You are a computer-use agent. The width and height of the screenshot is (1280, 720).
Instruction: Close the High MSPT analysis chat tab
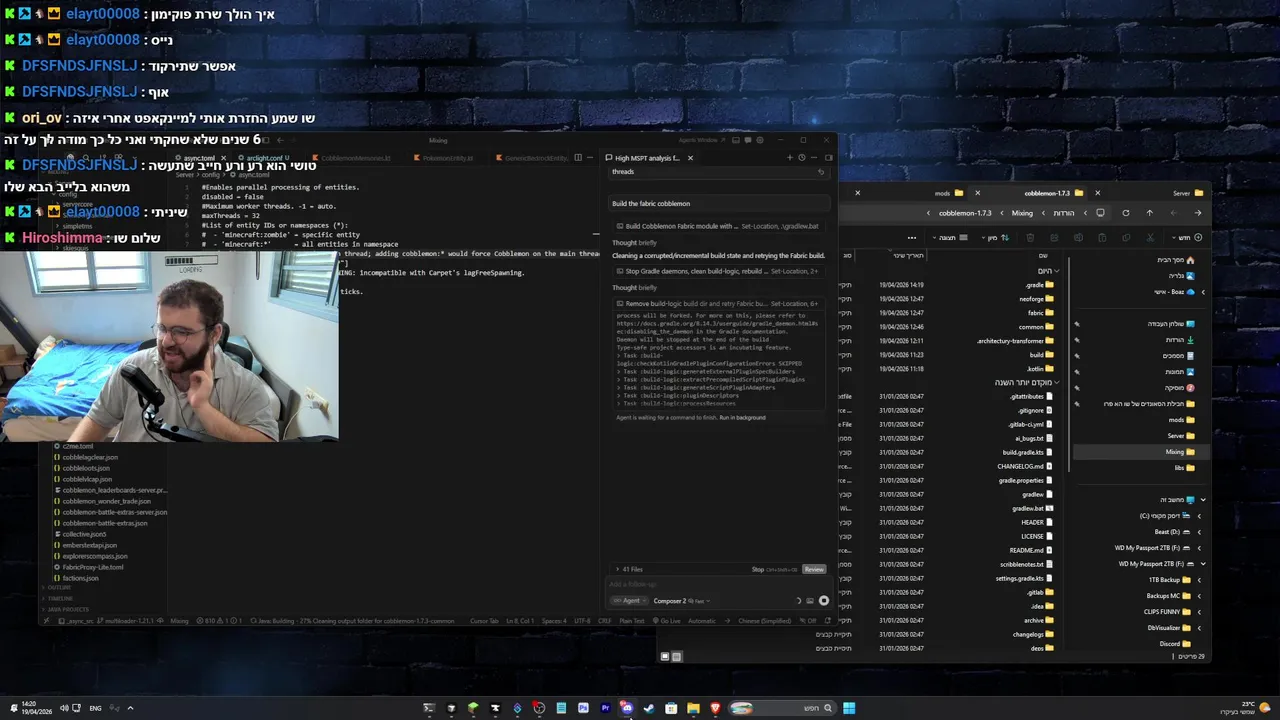tap(689, 158)
